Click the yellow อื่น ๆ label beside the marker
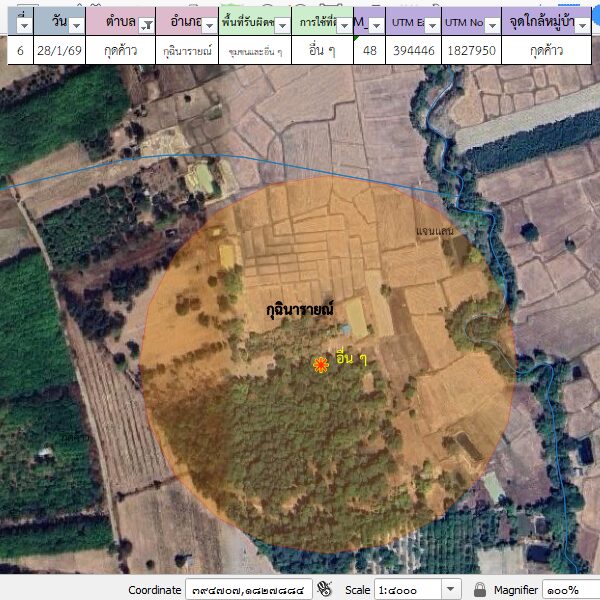This screenshot has width=600, height=600. pyautogui.click(x=352, y=358)
